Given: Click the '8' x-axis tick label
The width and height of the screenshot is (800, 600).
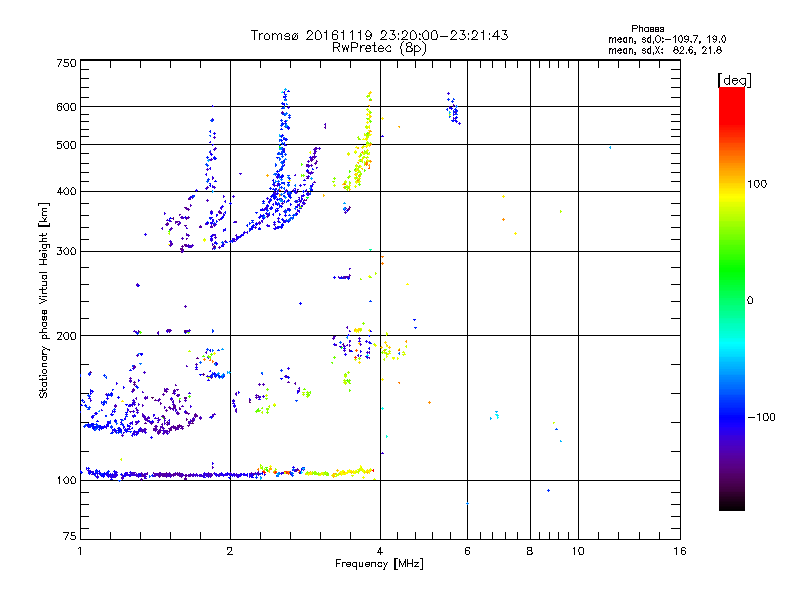Looking at the screenshot, I should (x=530, y=551).
